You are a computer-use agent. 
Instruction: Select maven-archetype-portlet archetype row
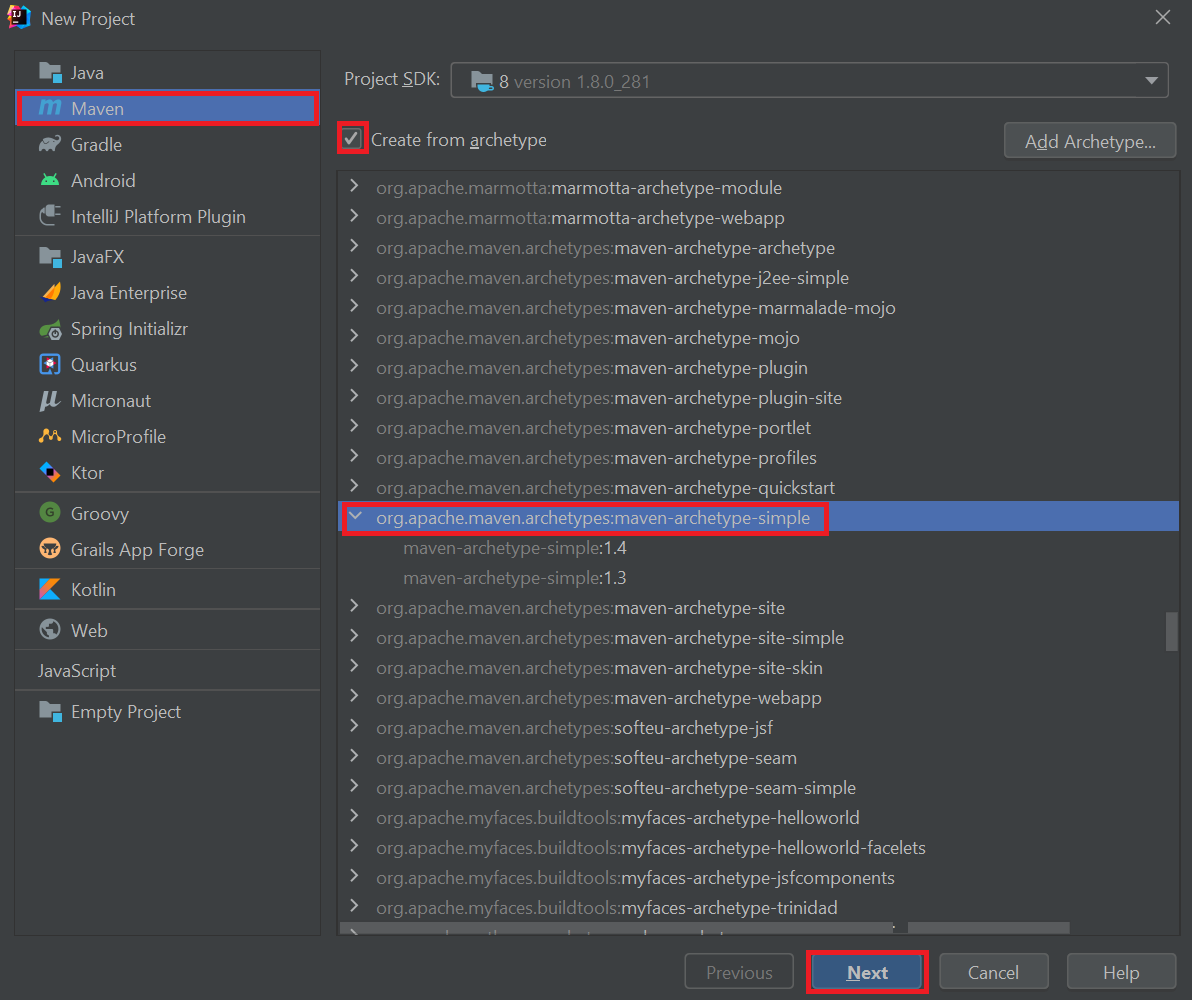759,427
